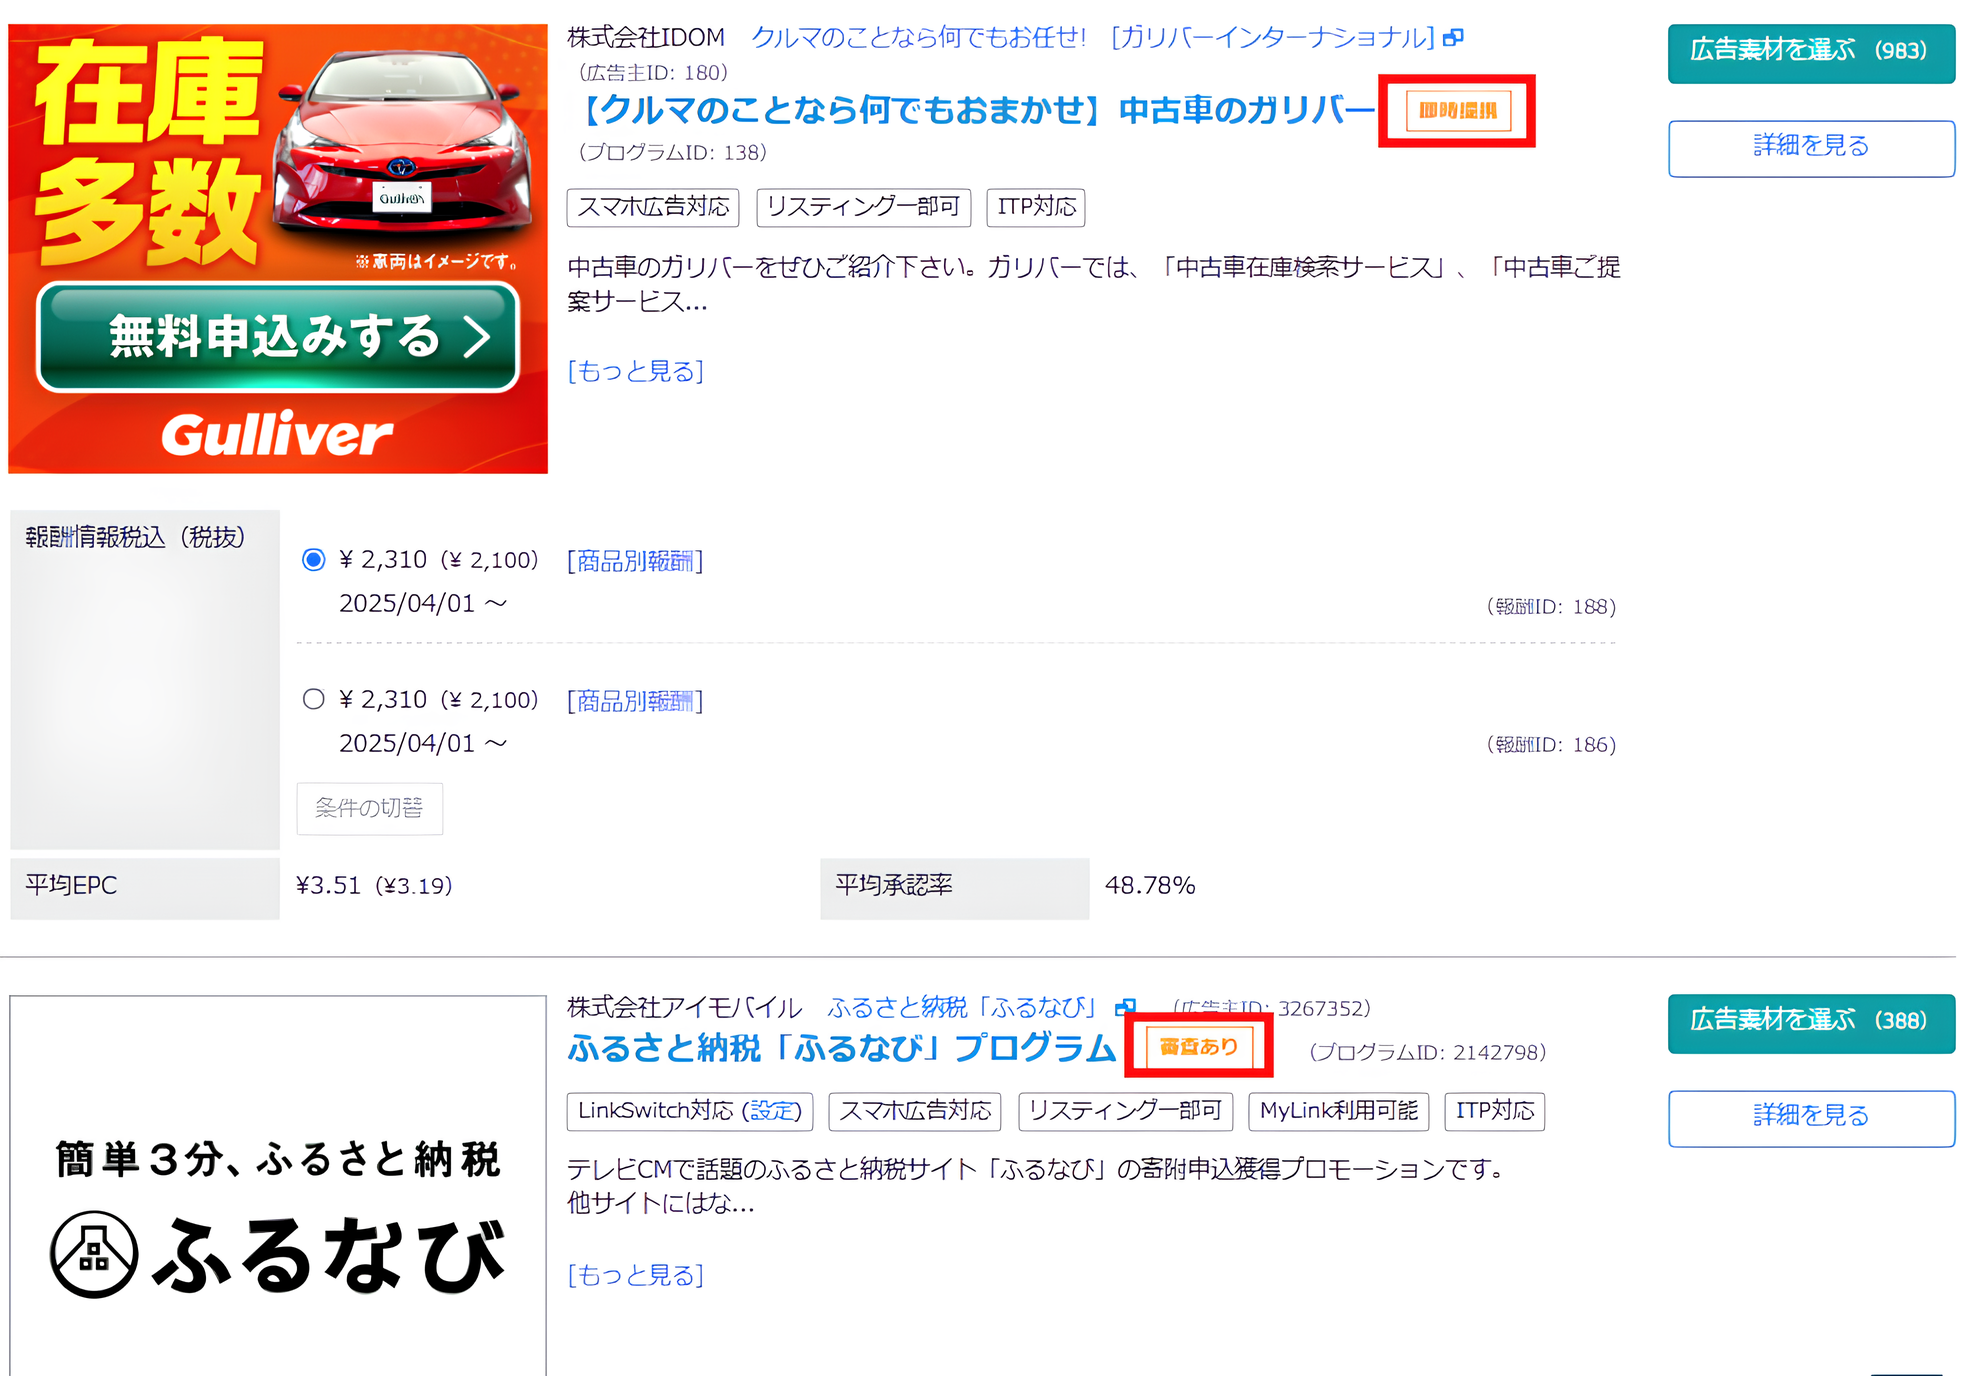Expand もっと見る on the ふるなび description

click(636, 1275)
